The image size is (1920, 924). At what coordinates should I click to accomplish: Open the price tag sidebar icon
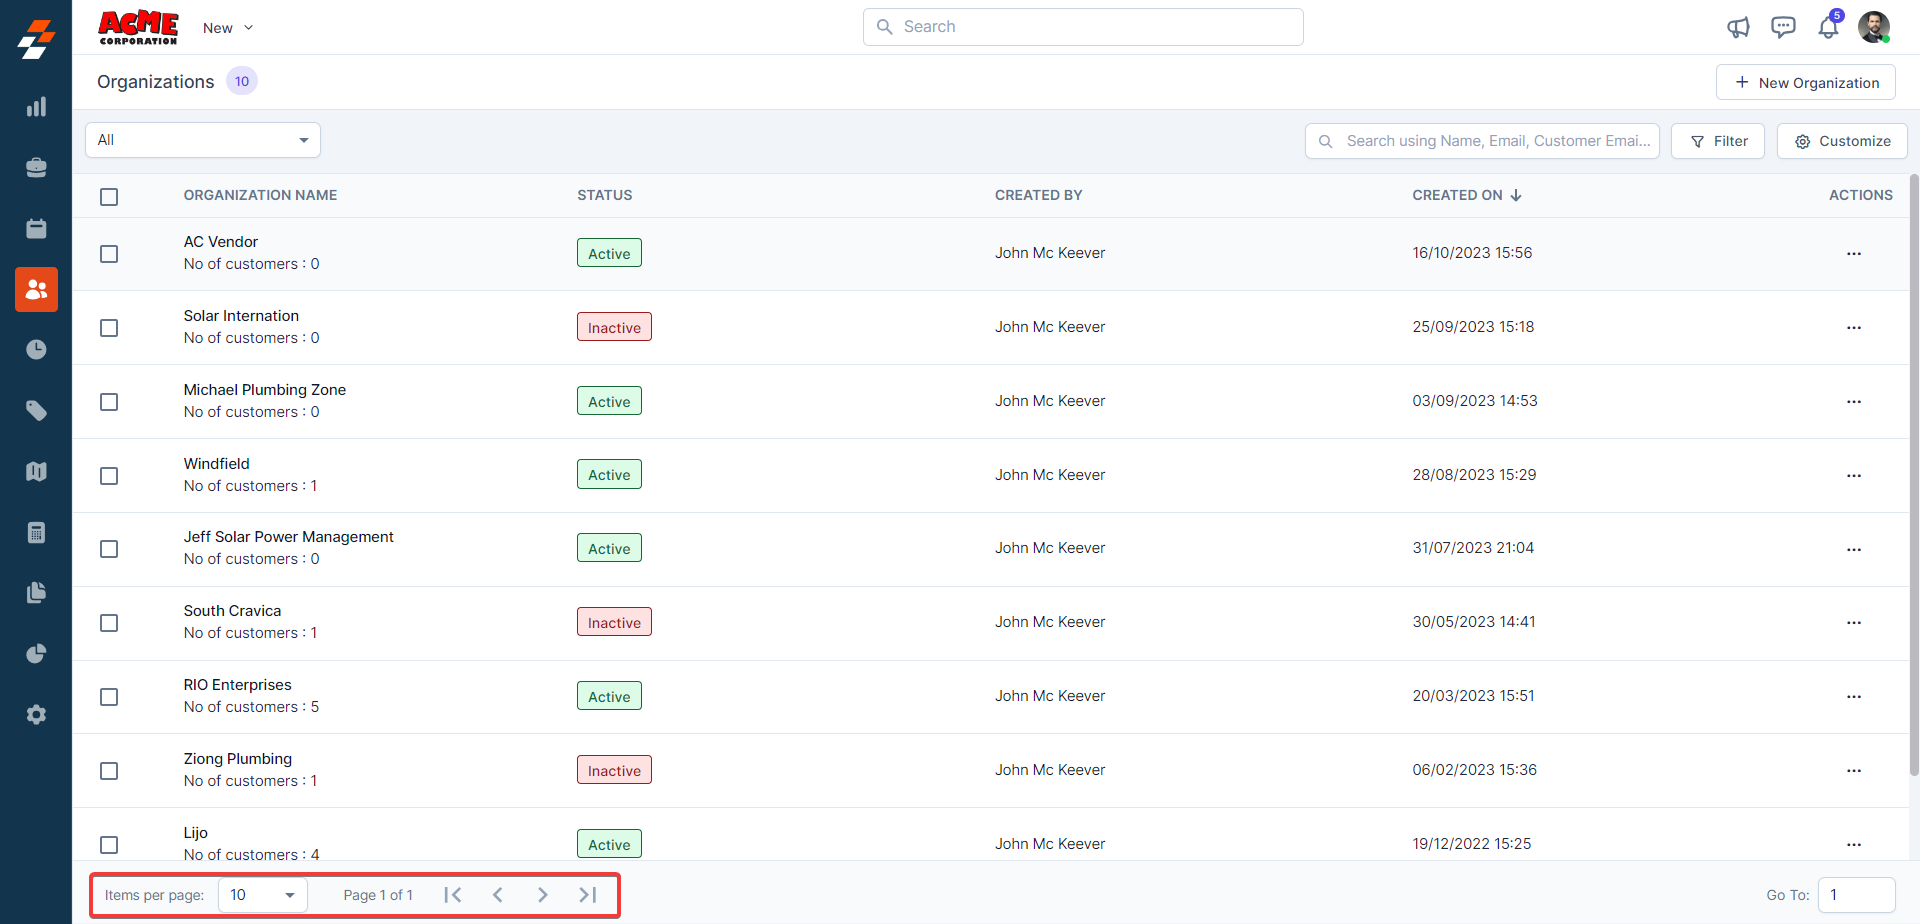coord(36,411)
